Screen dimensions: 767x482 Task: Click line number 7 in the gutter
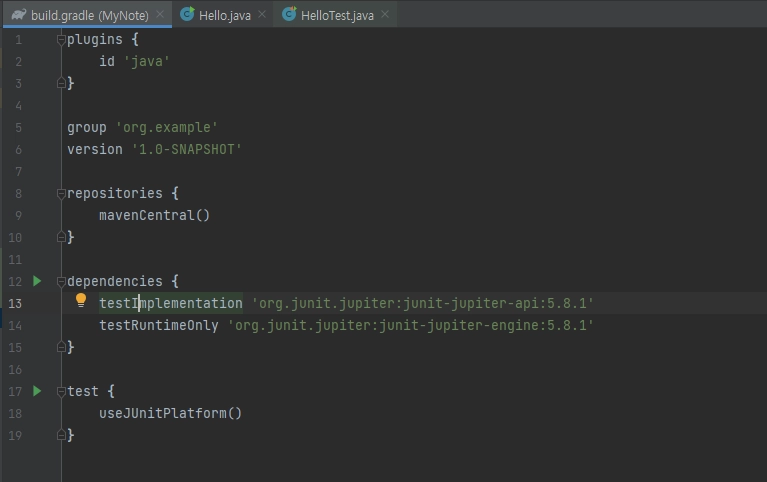[x=19, y=172]
